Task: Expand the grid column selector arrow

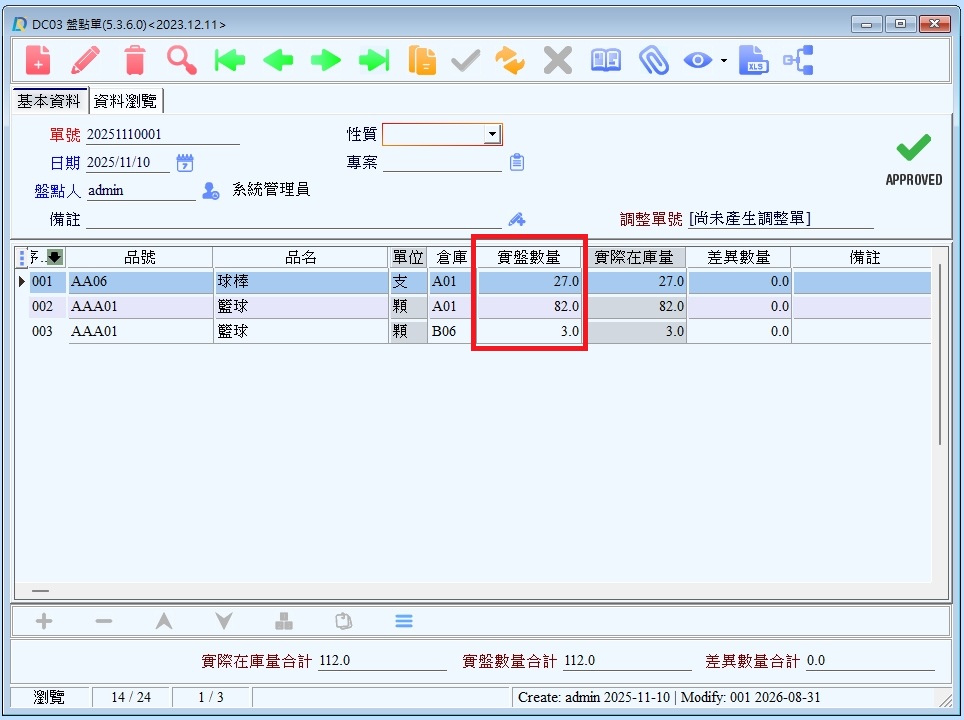Action: pyautogui.click(x=55, y=257)
